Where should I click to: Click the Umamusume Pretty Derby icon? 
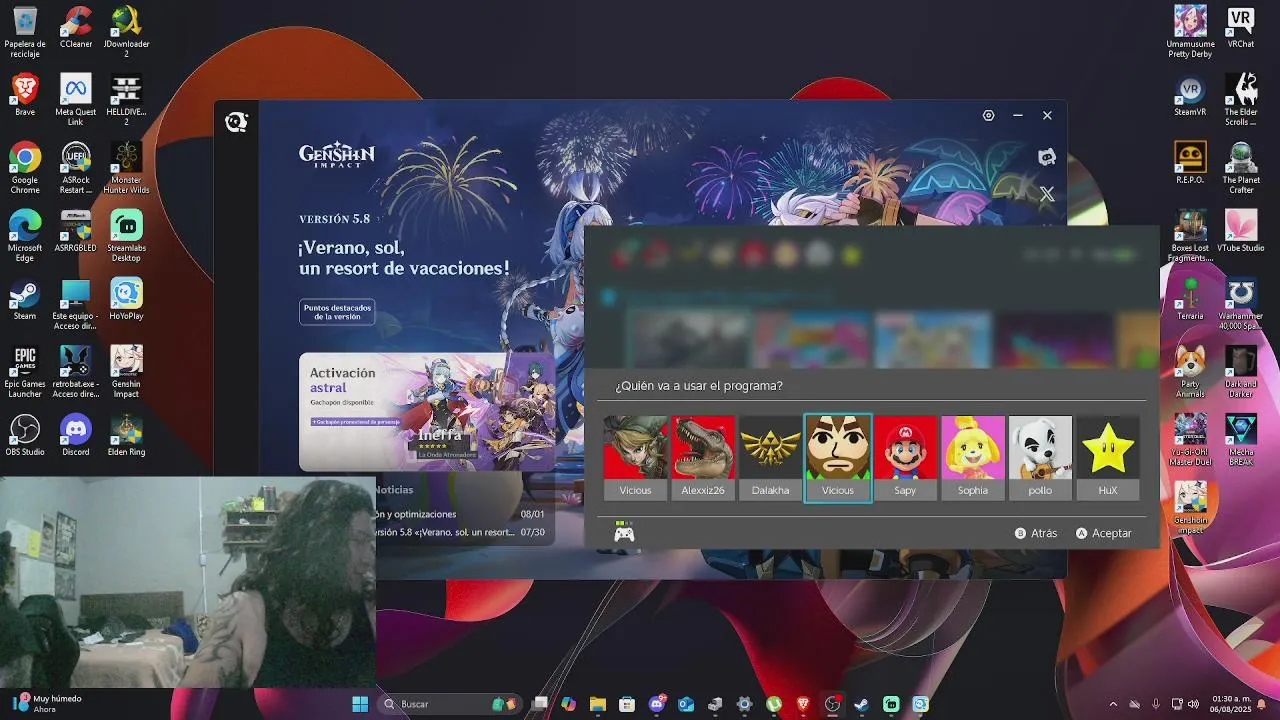pos(1190,32)
